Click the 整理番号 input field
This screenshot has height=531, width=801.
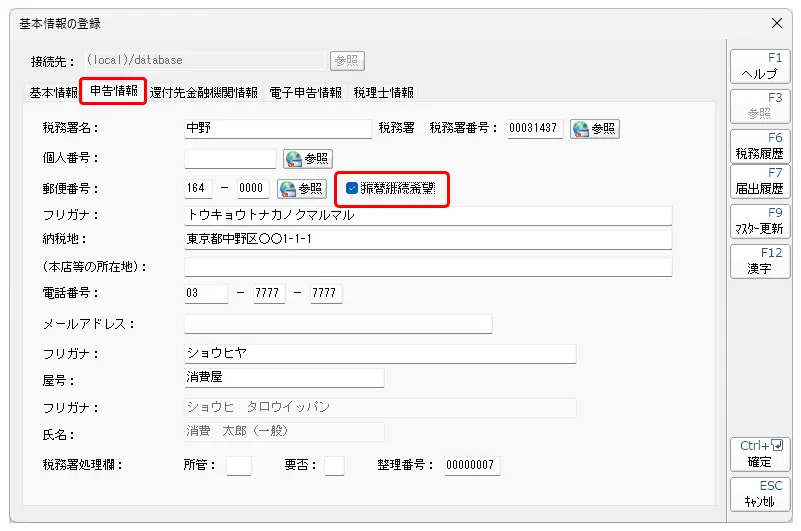click(x=472, y=465)
